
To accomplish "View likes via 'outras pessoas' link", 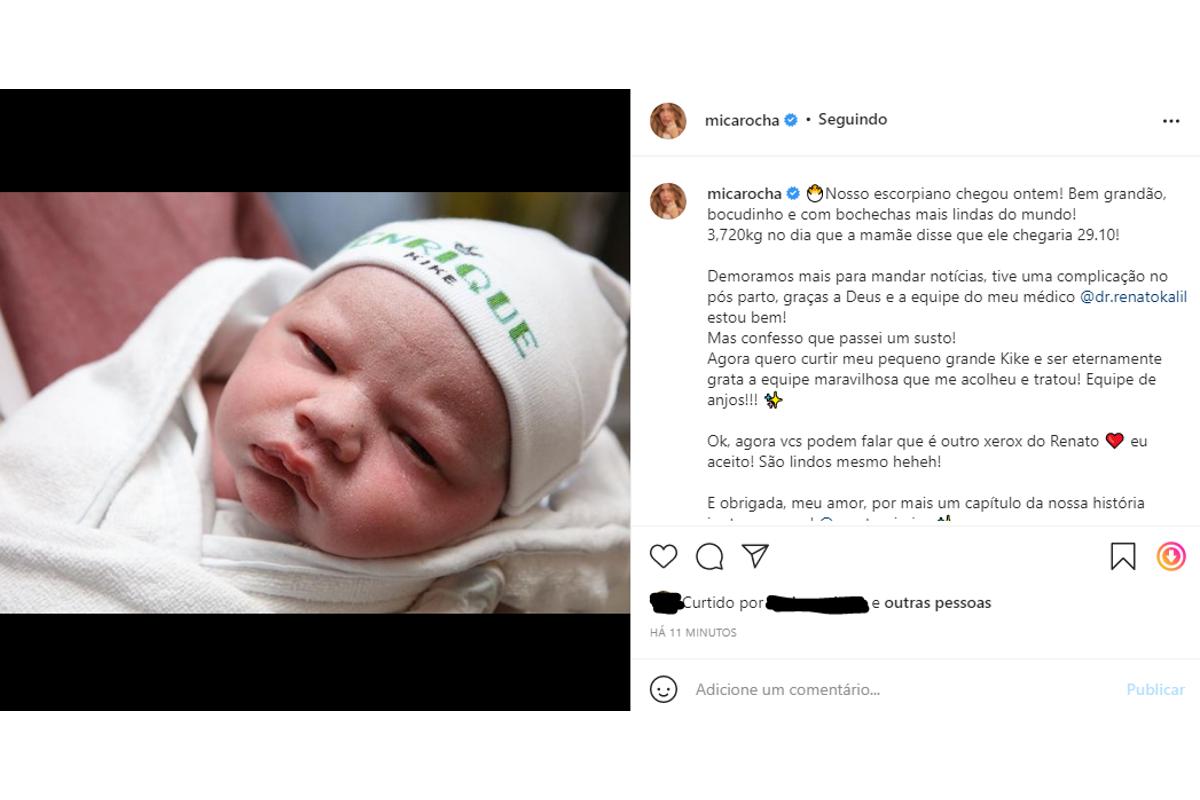I will click(x=938, y=603).
